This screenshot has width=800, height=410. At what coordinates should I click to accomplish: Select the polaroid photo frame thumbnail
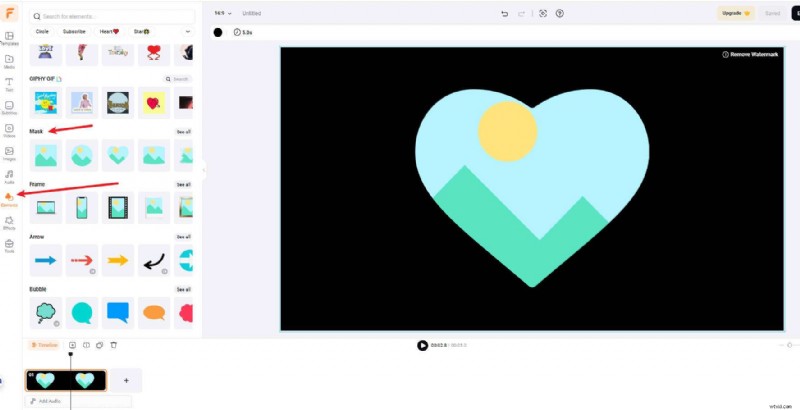[154, 208]
